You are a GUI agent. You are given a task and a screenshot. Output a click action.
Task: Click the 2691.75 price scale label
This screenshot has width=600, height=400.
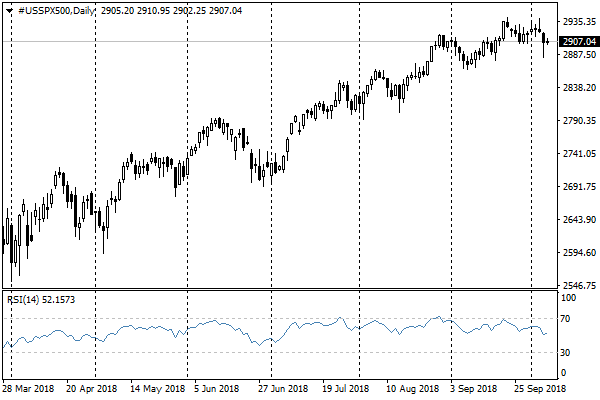579,187
